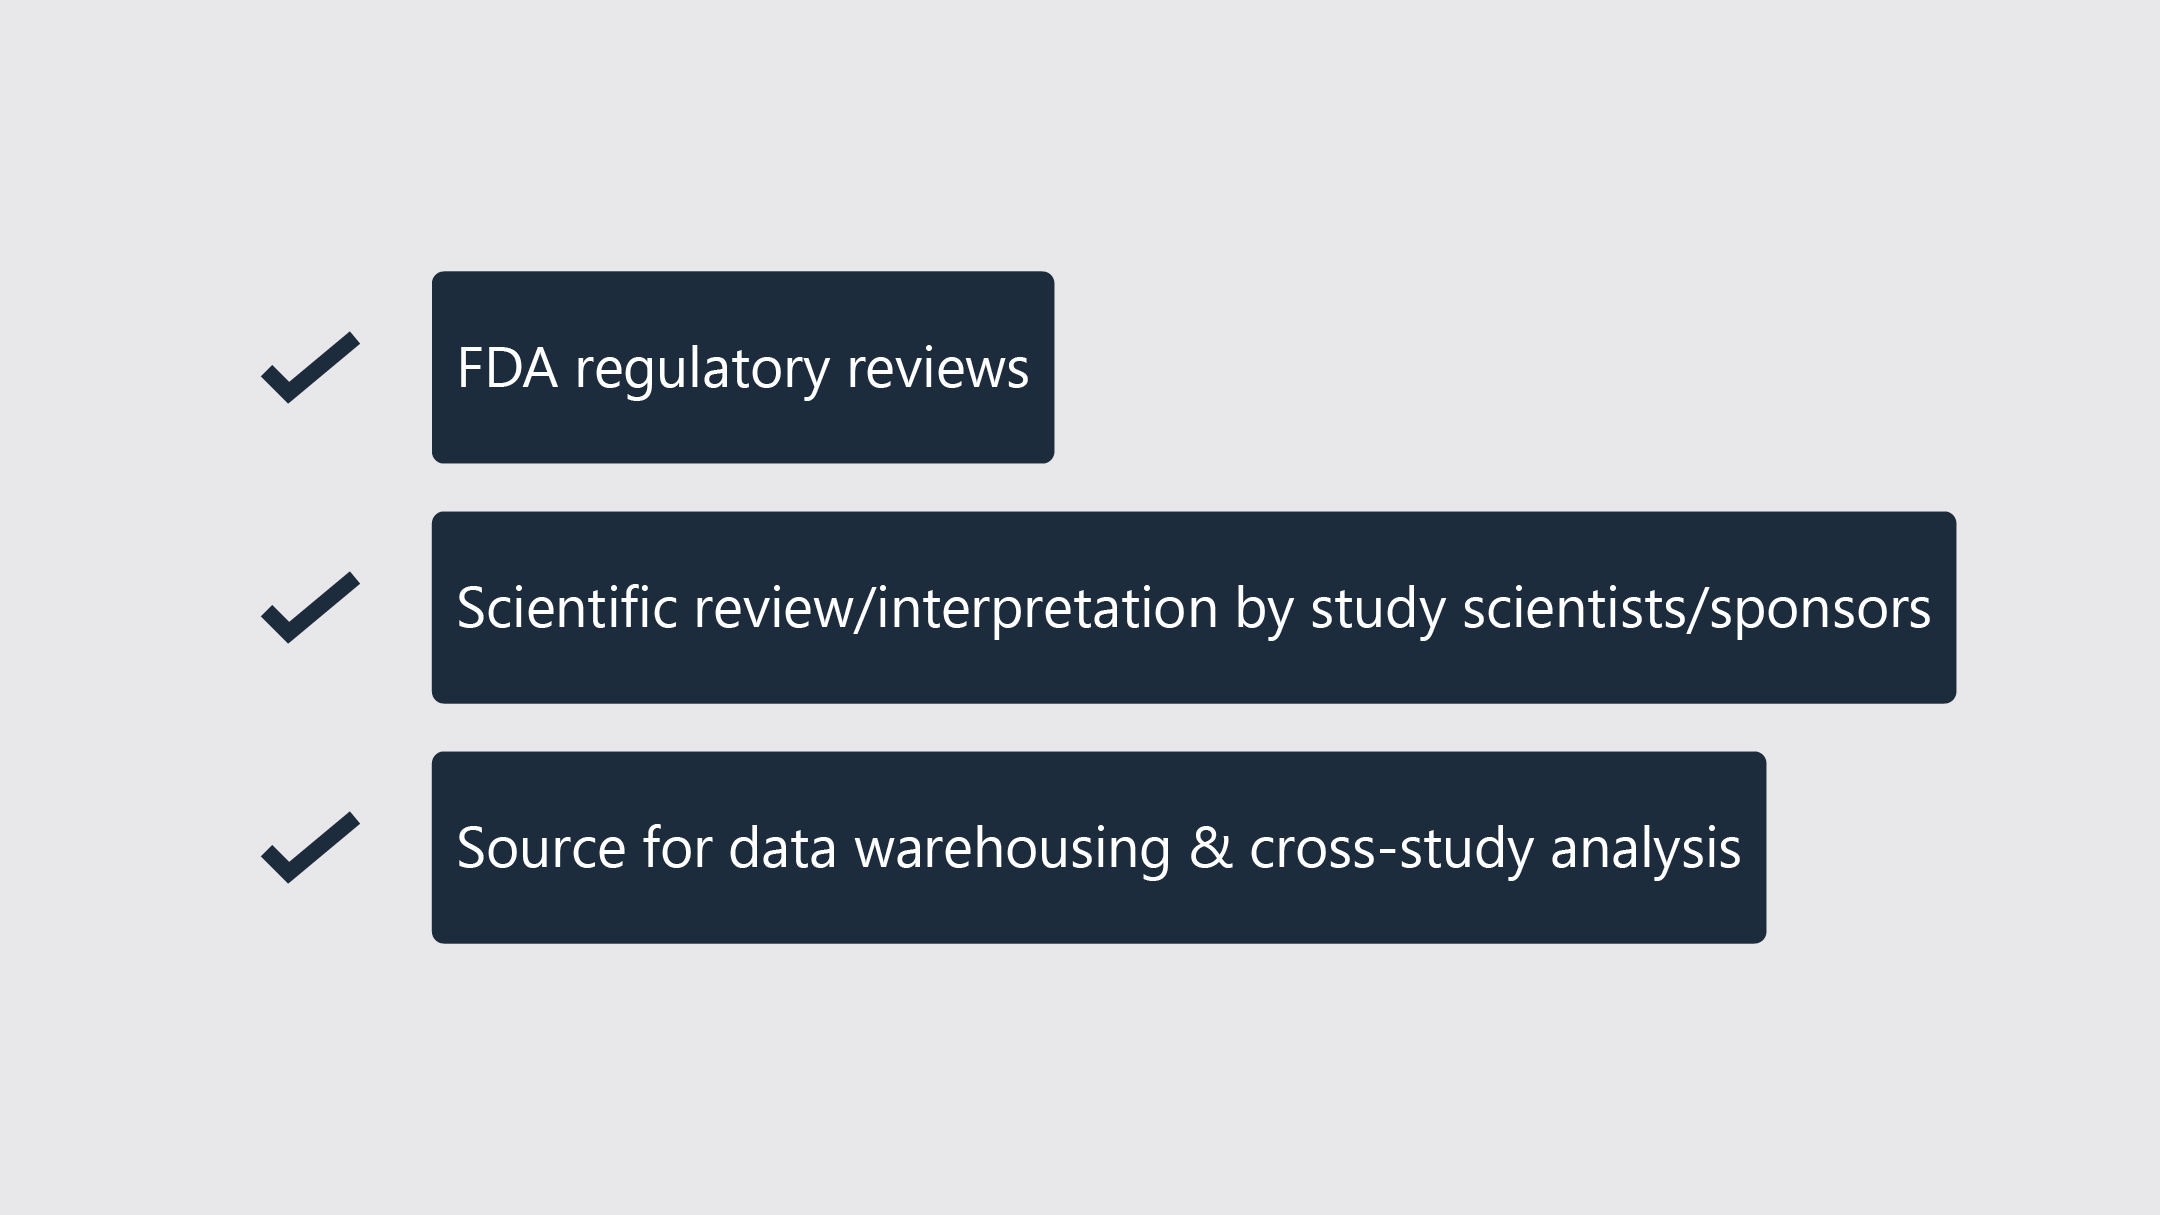Click the word 'analysis' in the third box
This screenshot has width=2160, height=1215.
(x=1645, y=851)
